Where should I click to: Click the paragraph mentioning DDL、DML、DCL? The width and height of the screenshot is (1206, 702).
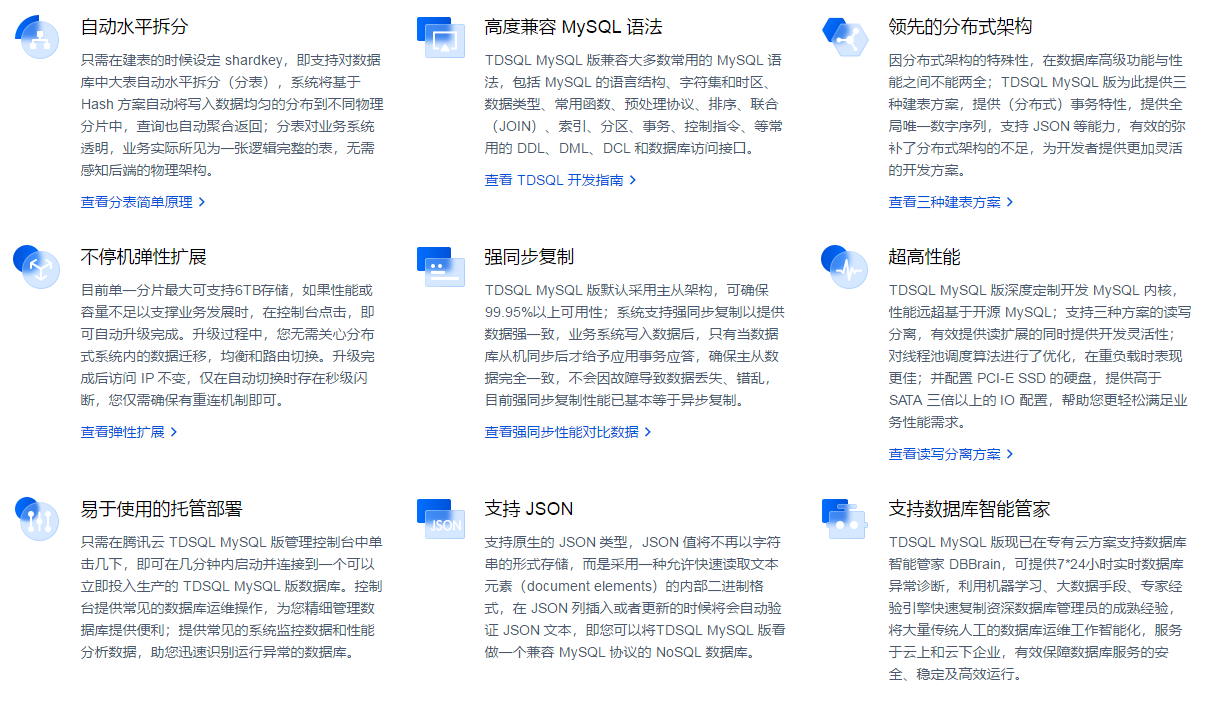[x=636, y=104]
